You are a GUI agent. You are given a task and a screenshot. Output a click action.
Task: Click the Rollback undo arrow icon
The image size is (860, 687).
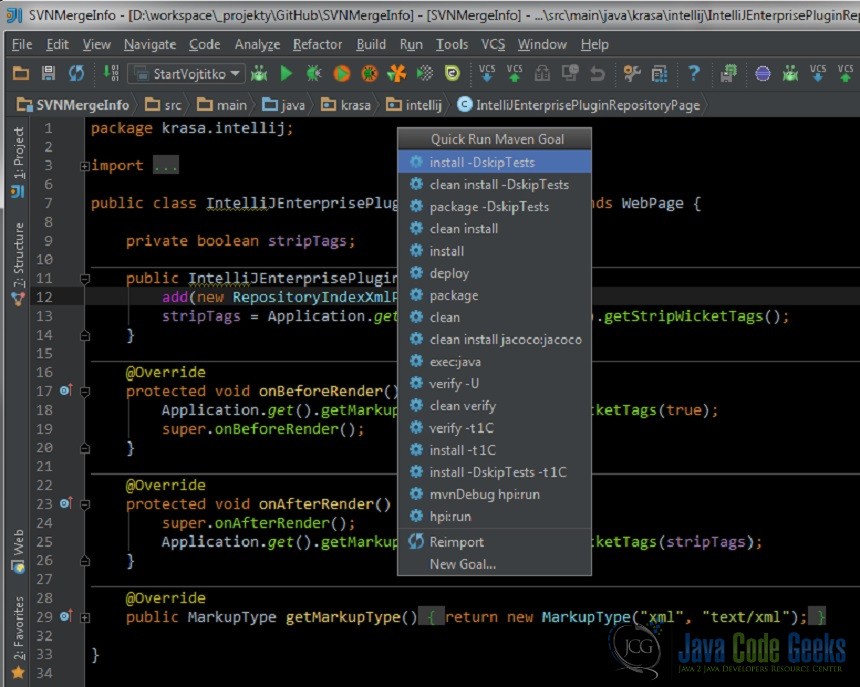tap(597, 73)
